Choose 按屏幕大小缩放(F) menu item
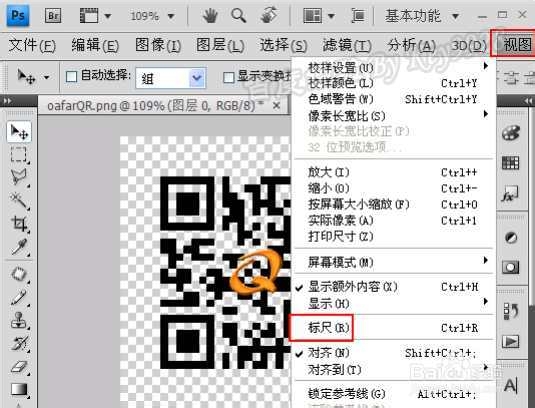Screen dimensions: 535x408 (x=394, y=204)
